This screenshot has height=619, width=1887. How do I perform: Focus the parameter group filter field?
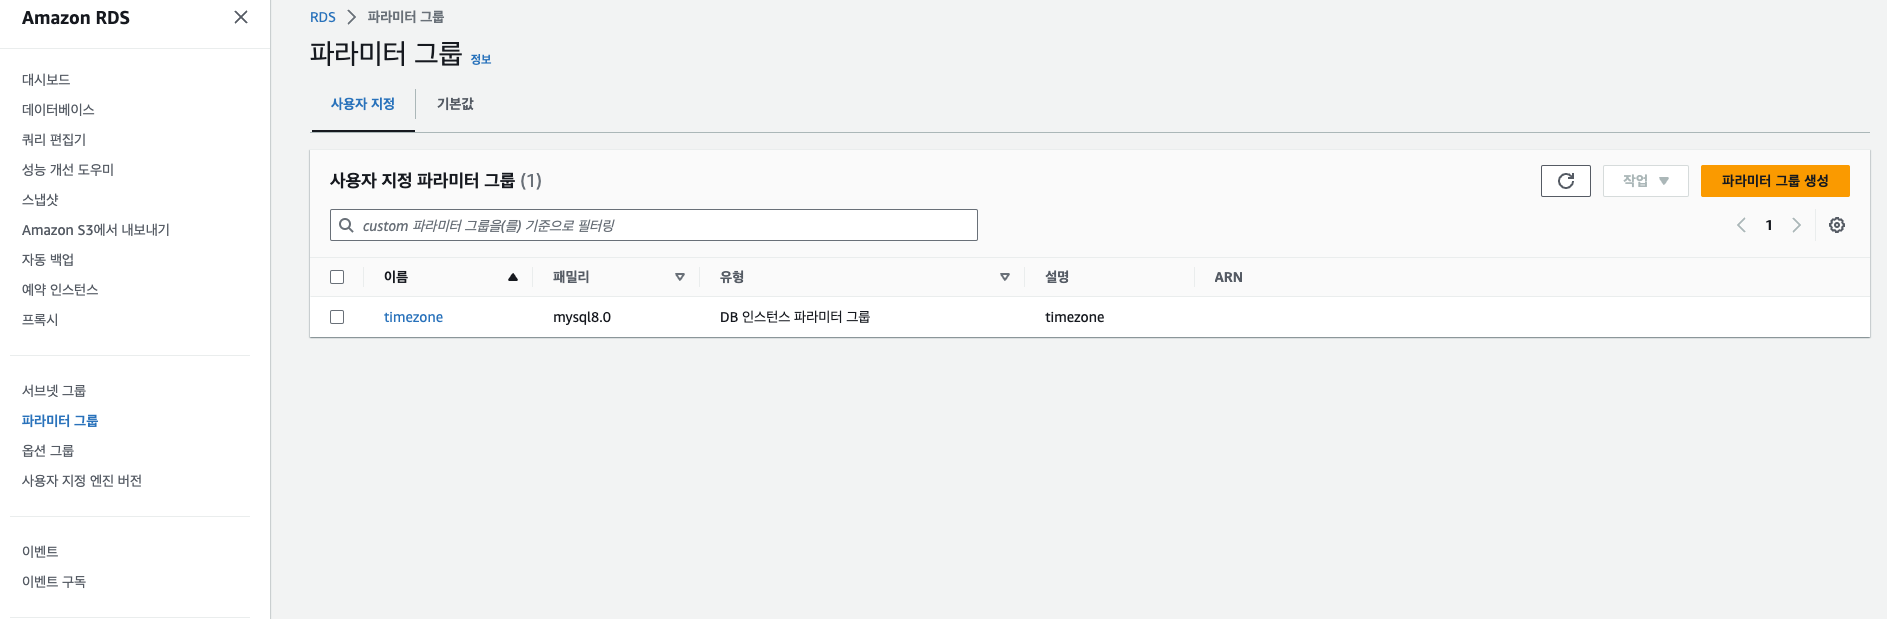tap(654, 225)
